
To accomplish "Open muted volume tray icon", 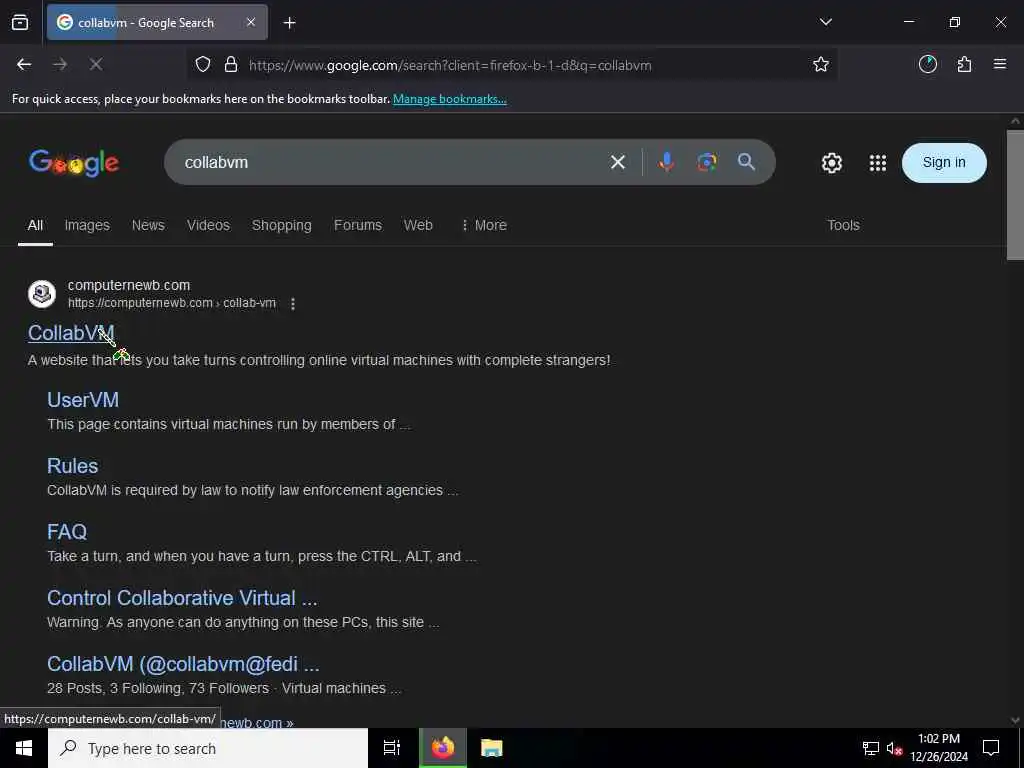I will click(x=894, y=748).
